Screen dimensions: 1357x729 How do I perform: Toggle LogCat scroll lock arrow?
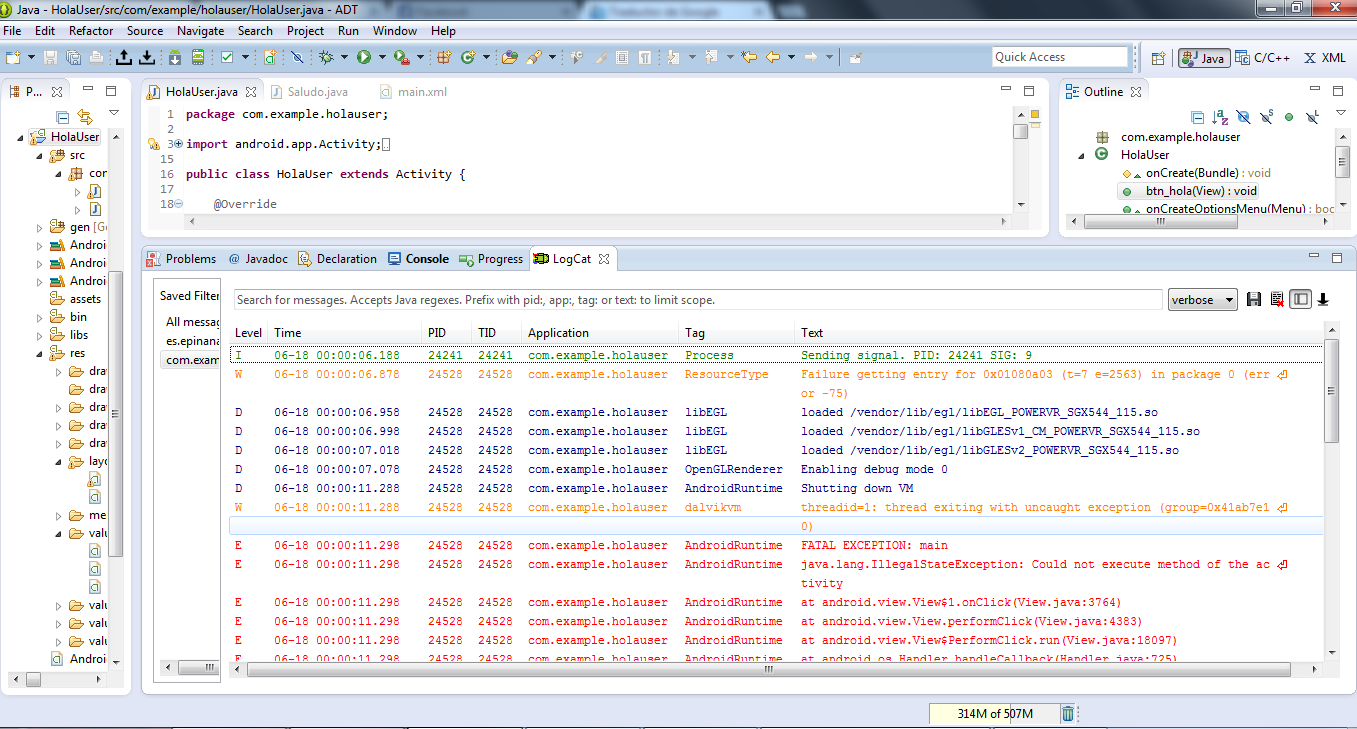(x=1323, y=299)
